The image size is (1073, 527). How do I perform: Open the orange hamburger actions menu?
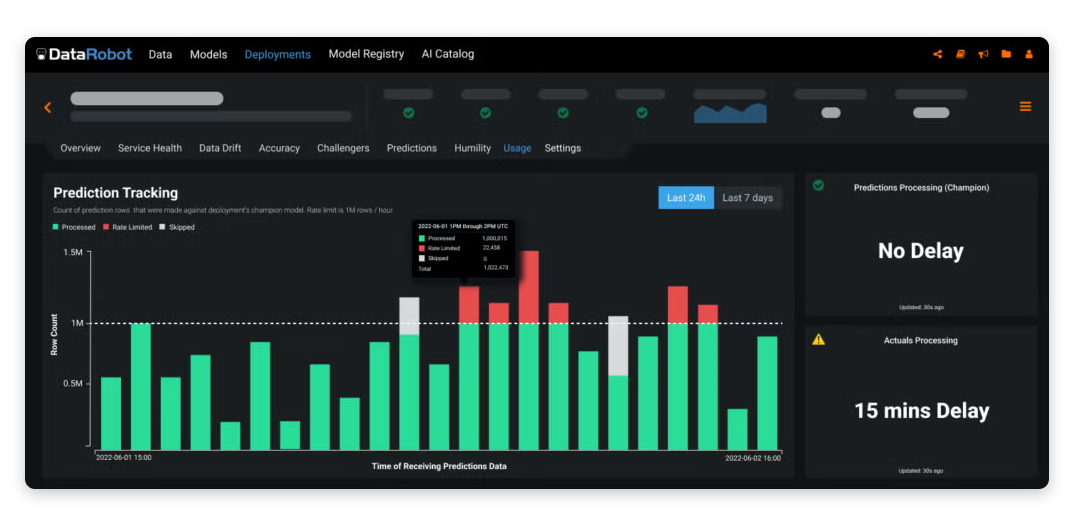point(1025,106)
